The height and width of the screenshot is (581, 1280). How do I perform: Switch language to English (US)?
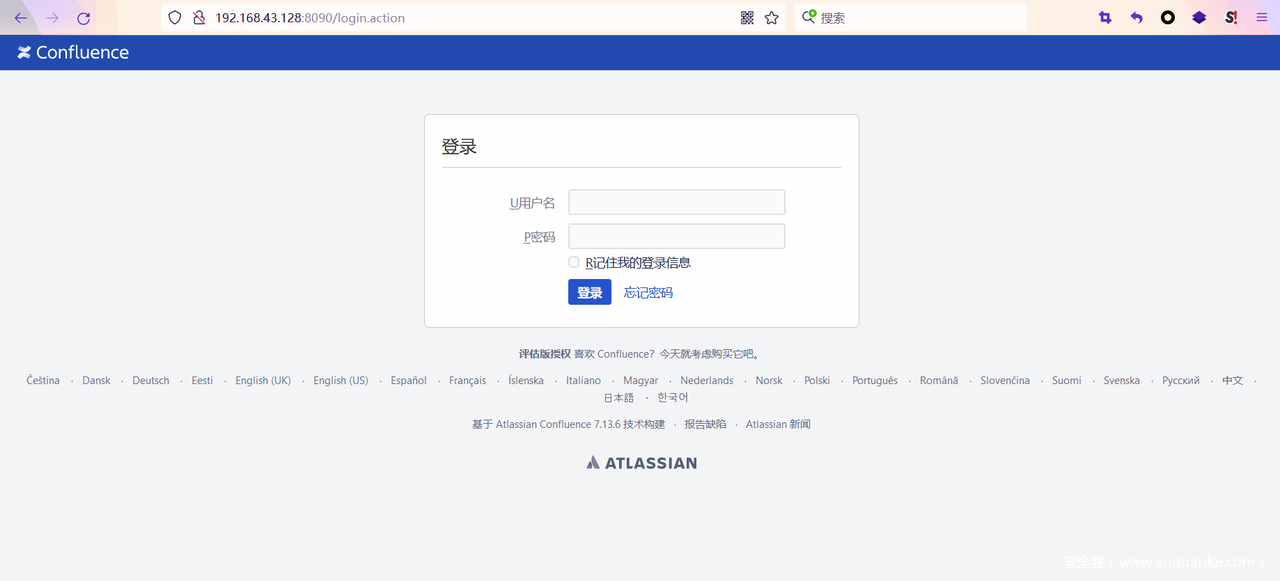(x=341, y=381)
